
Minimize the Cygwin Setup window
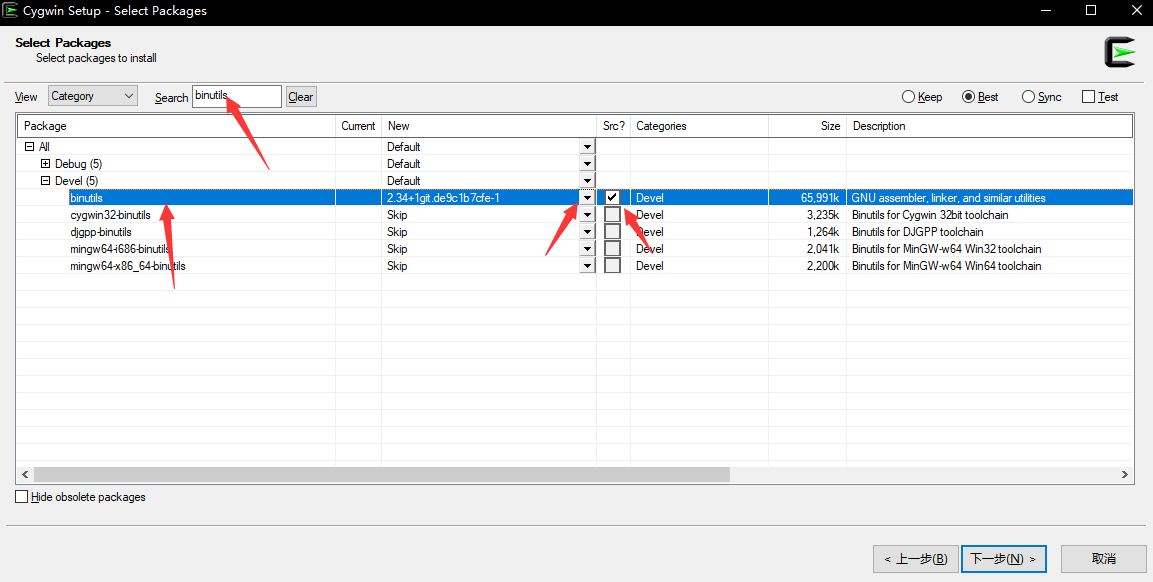1046,10
